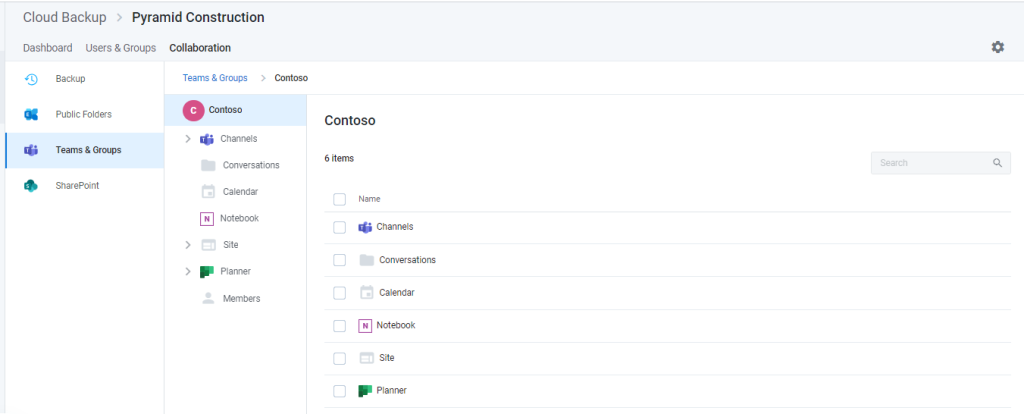This screenshot has height=414, width=1024.
Task: Click the Public Folders Outlook icon
Action: [x=31, y=114]
